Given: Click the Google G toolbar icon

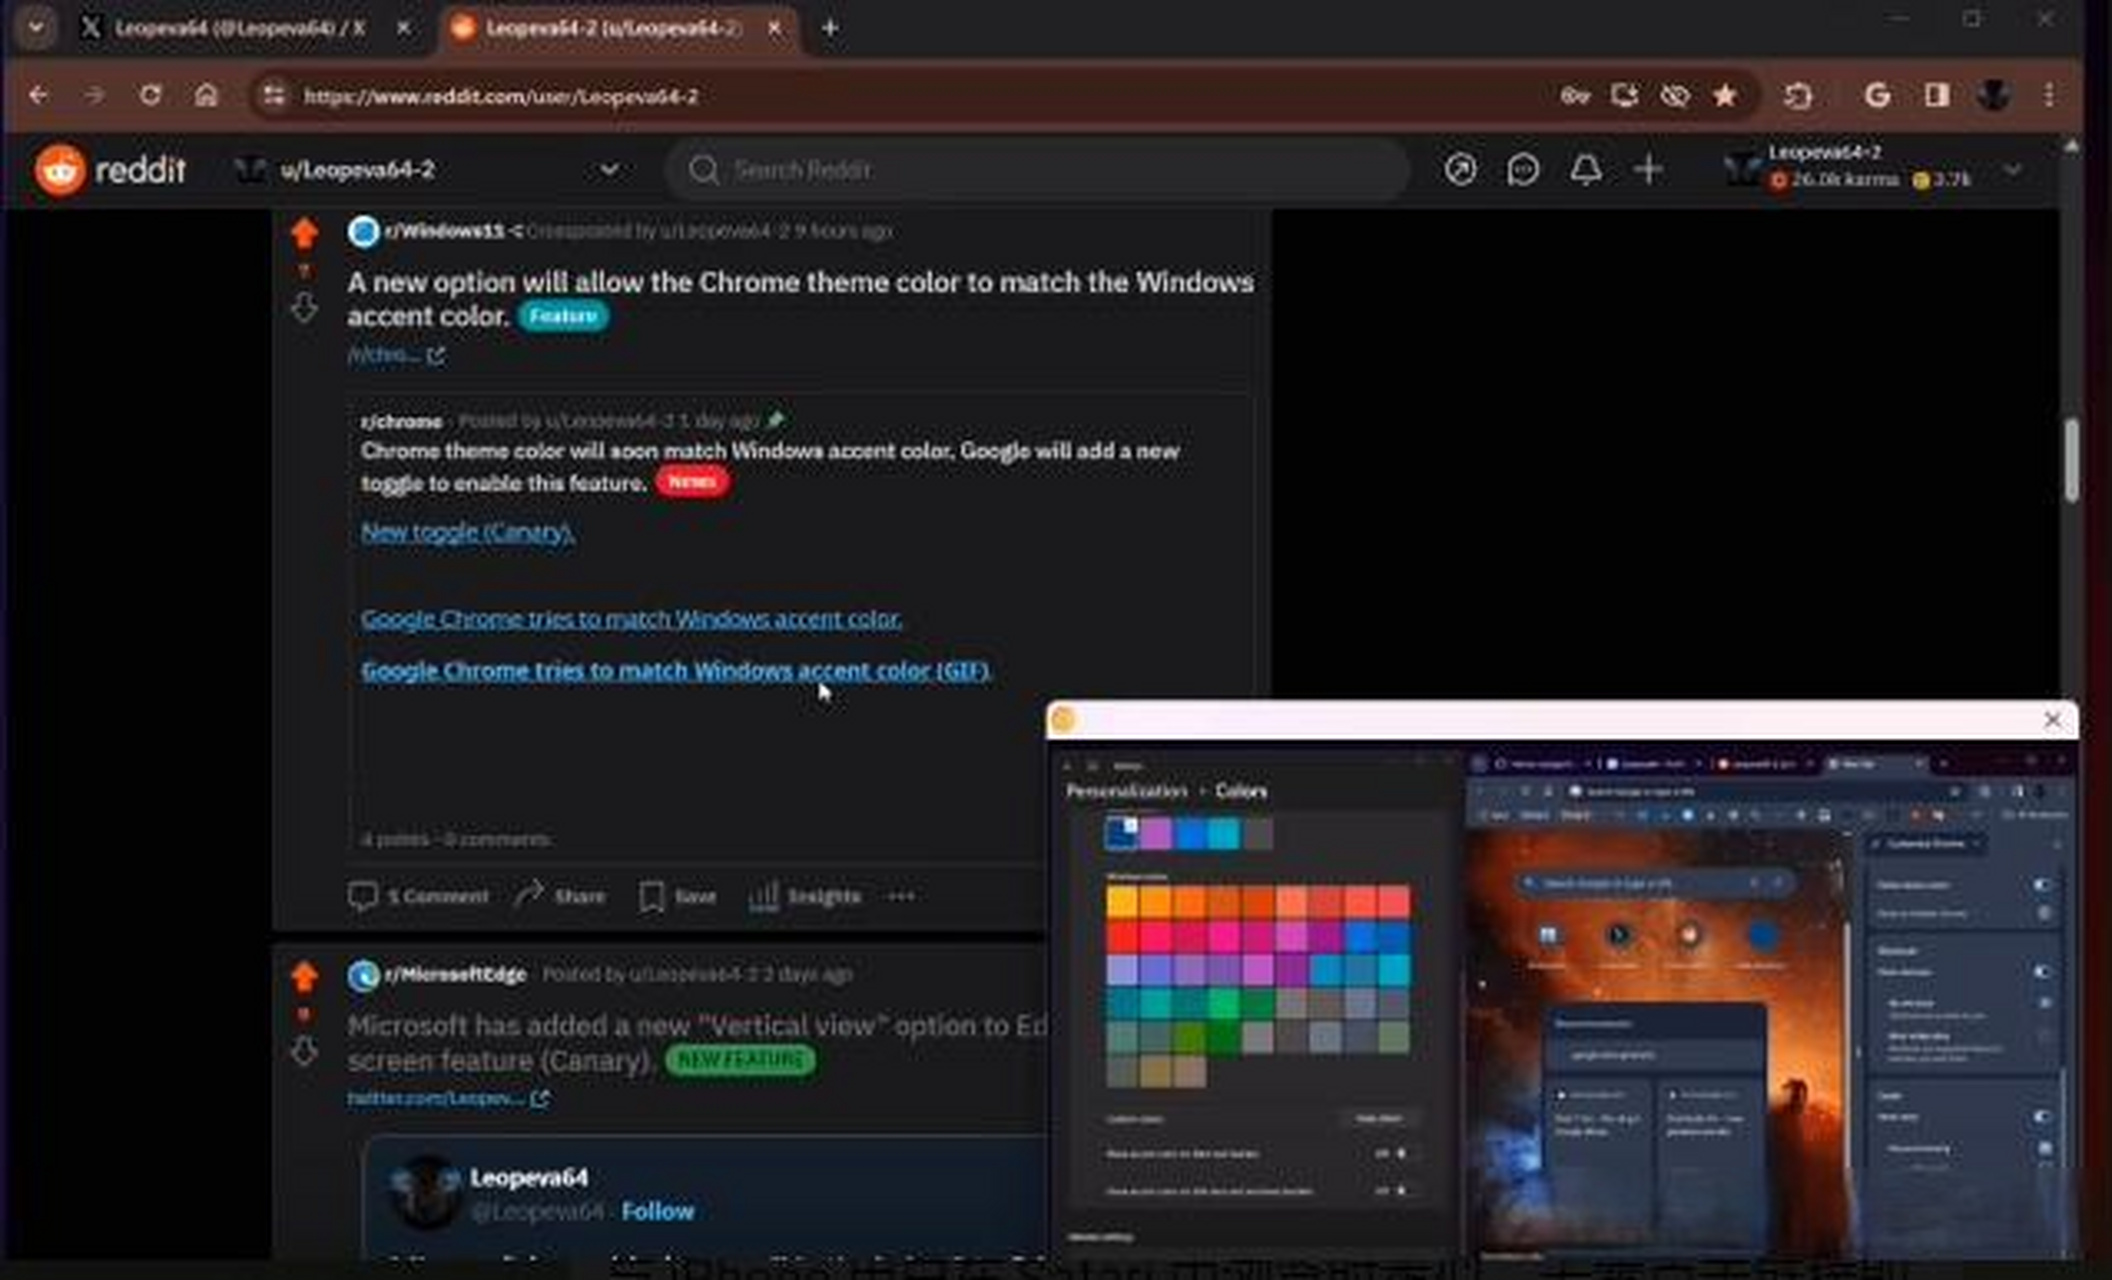Looking at the screenshot, I should pos(1877,96).
